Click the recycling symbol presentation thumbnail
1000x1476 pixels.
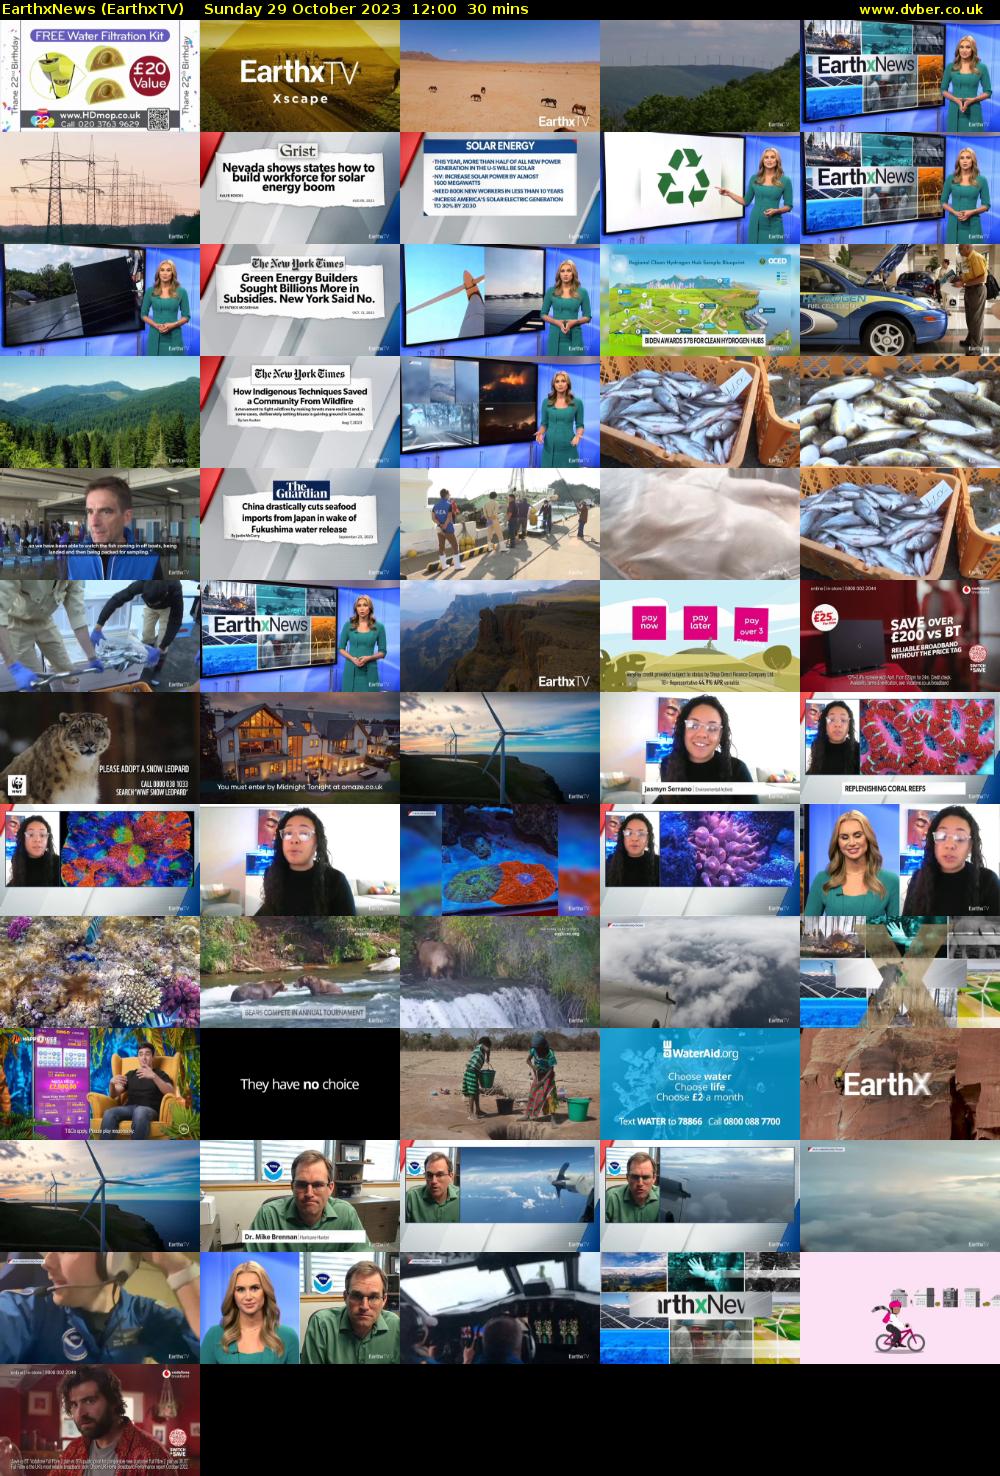(700, 188)
